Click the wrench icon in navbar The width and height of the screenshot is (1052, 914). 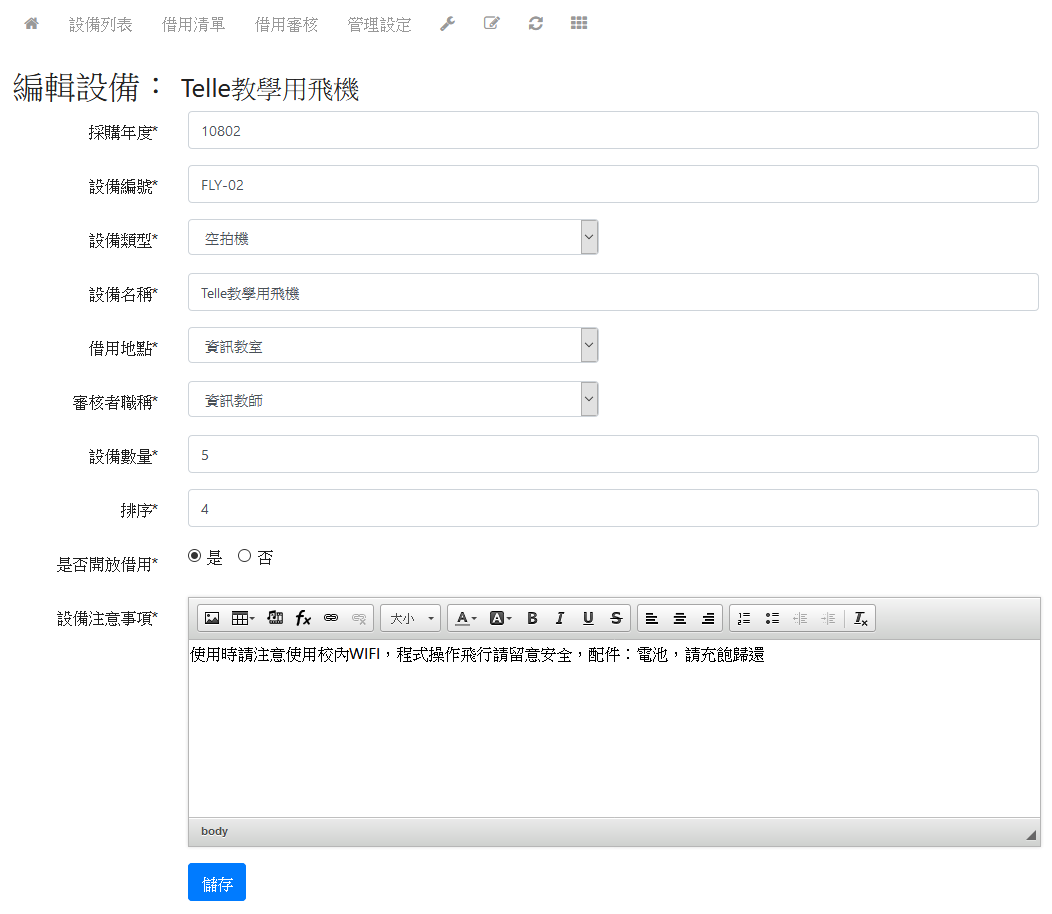pos(447,24)
